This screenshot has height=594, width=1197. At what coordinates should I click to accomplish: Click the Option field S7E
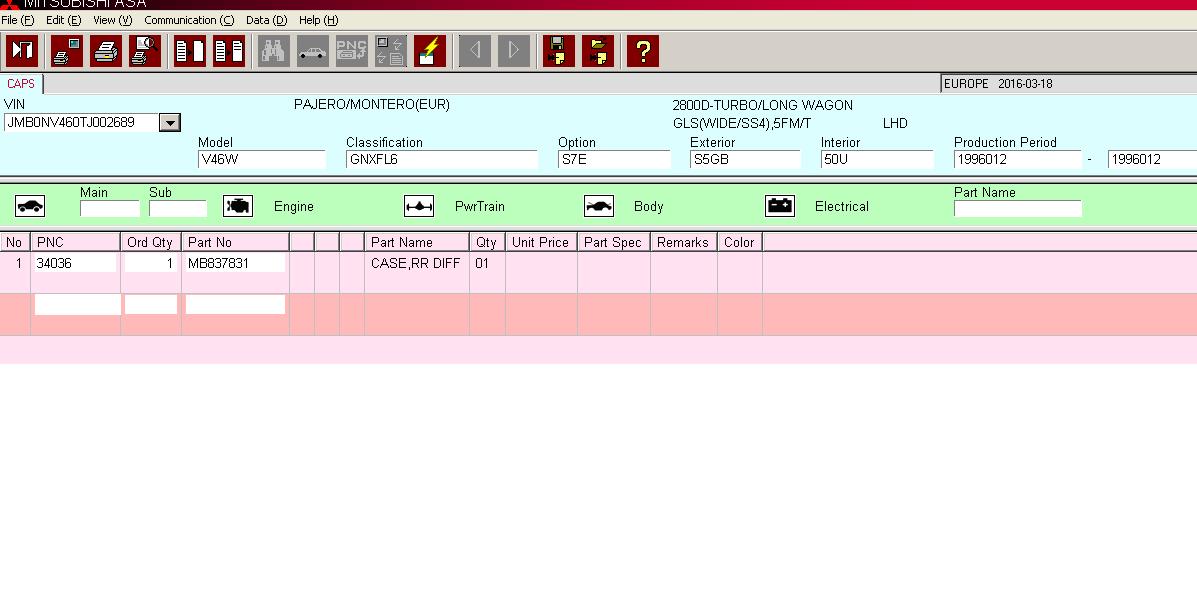tap(615, 160)
